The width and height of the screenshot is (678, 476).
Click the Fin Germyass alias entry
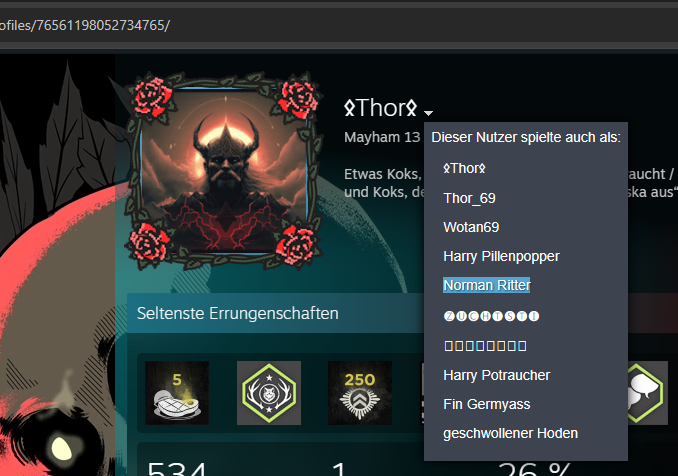(486, 404)
